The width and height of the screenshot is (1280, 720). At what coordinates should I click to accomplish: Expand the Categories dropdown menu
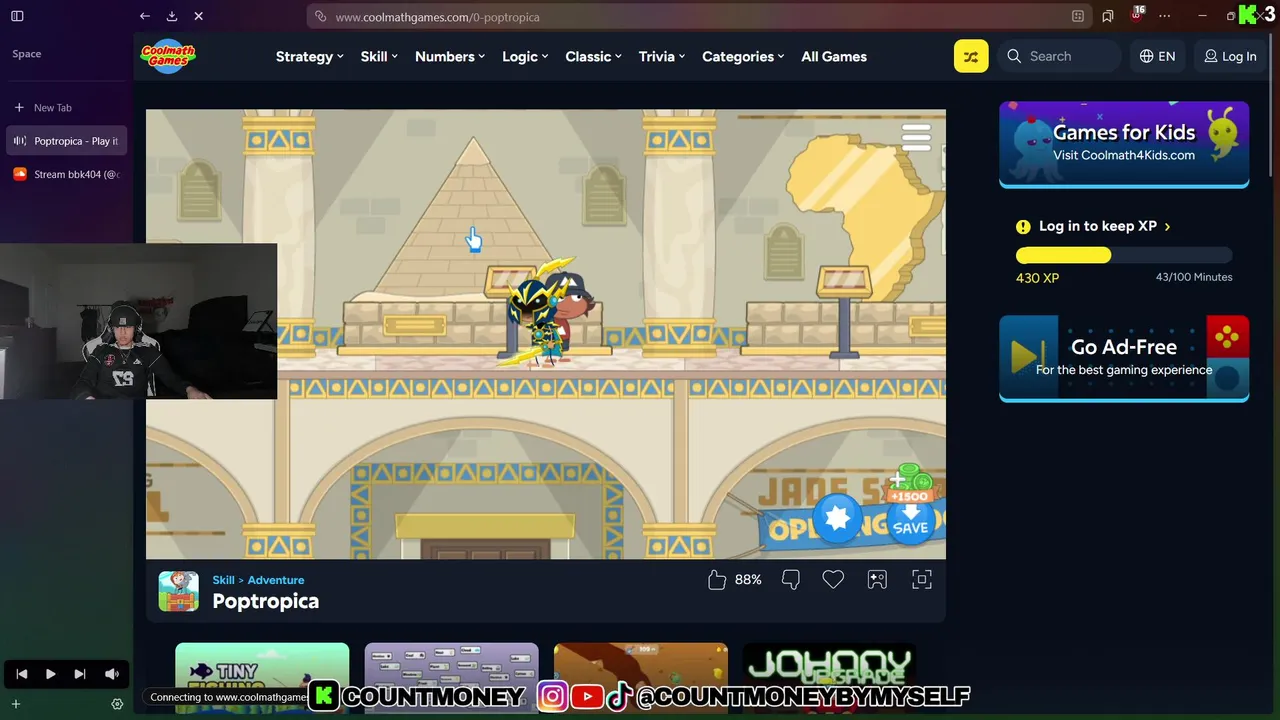[743, 57]
